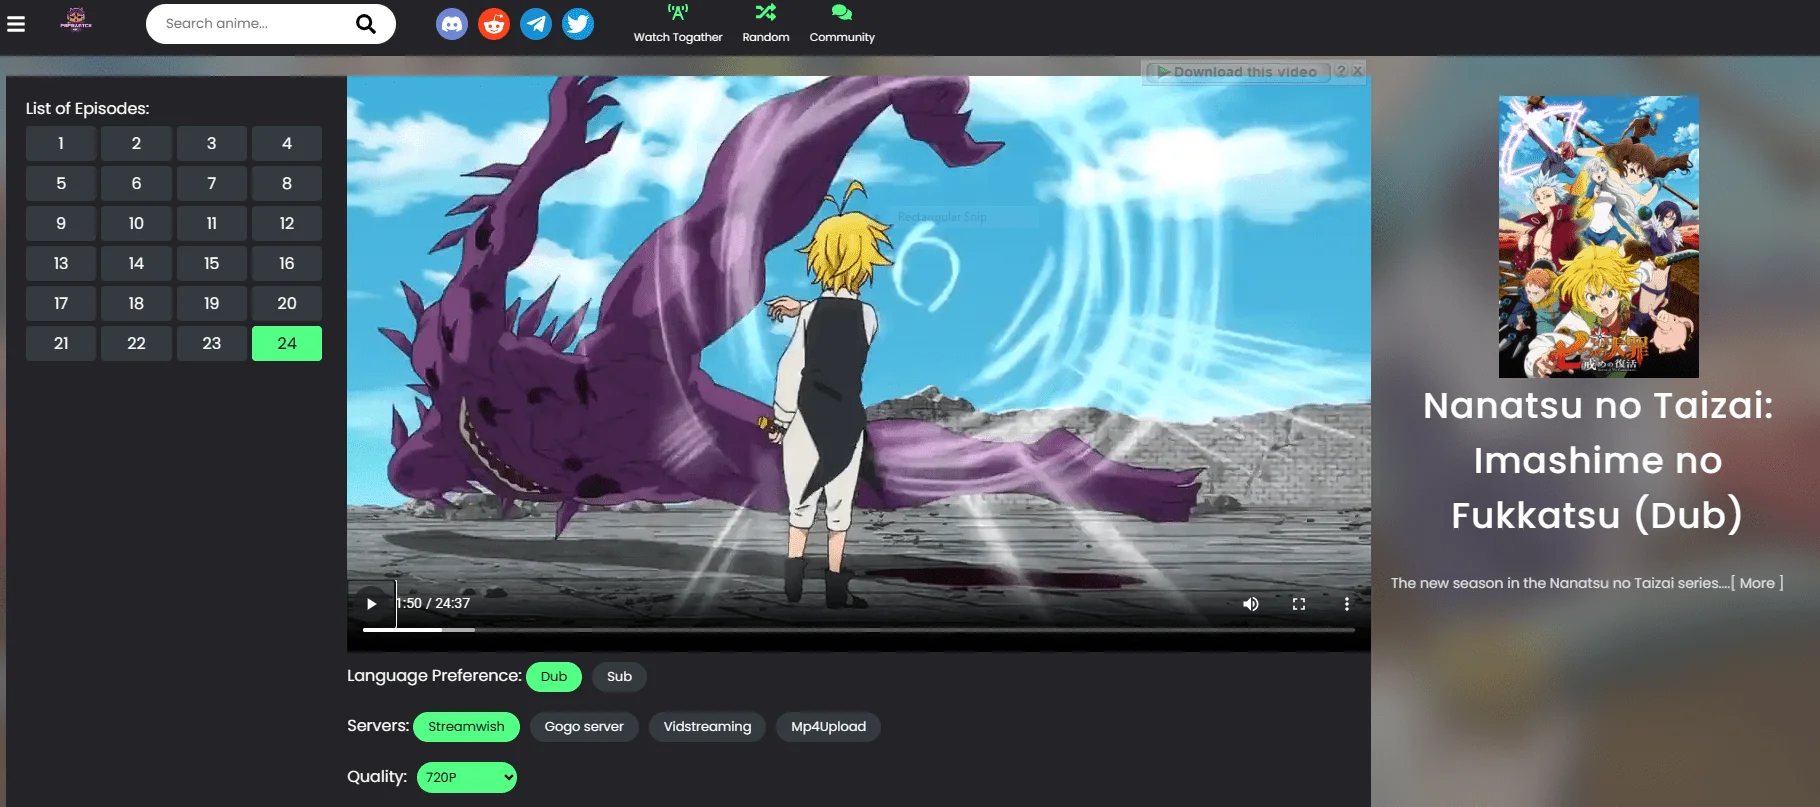This screenshot has width=1820, height=807.
Task: Open the Community page
Action: 842,24
